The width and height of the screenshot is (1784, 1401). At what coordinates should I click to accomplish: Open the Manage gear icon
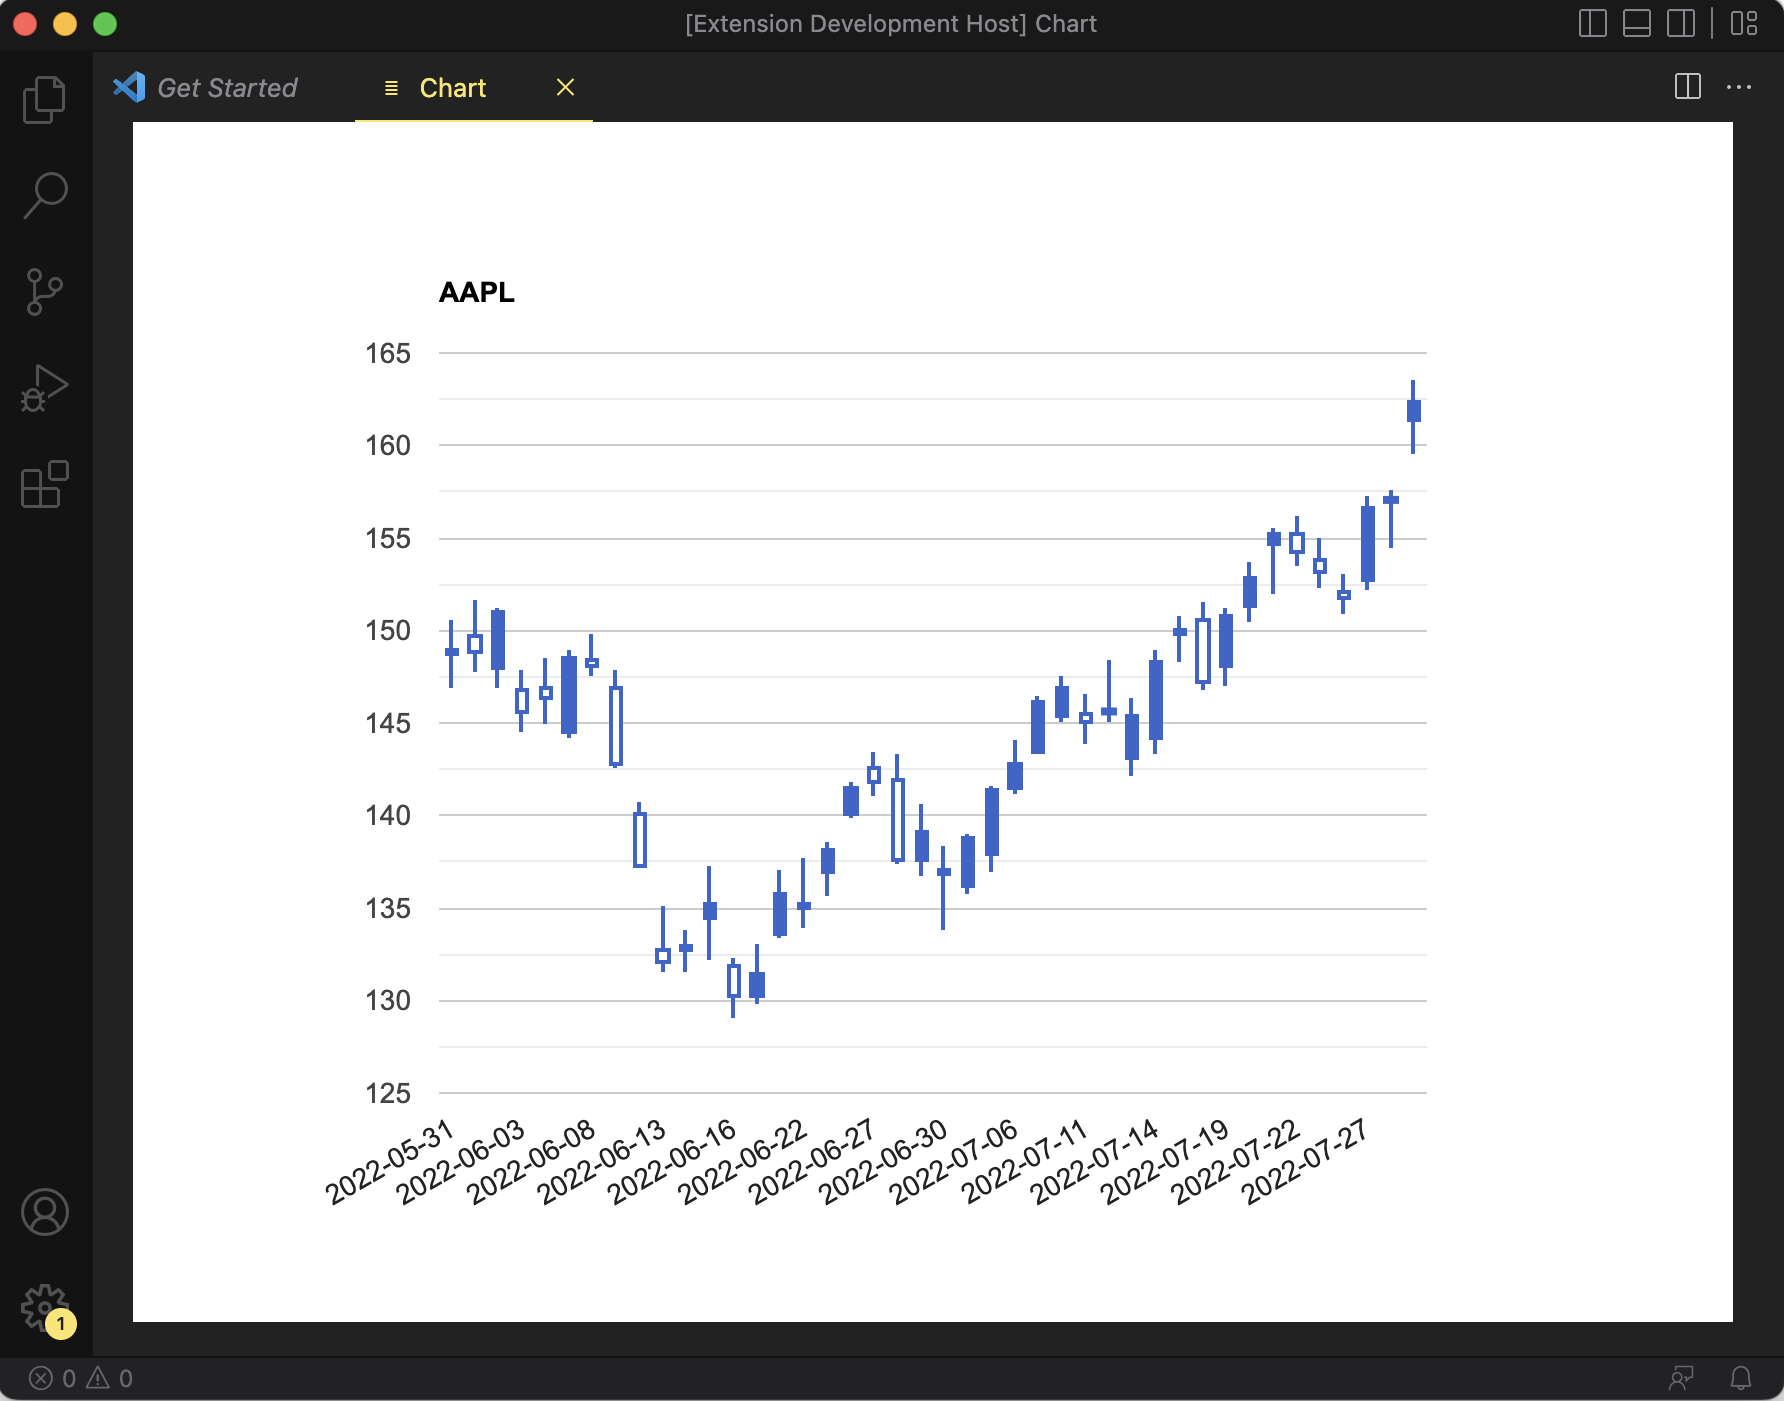(45, 1308)
